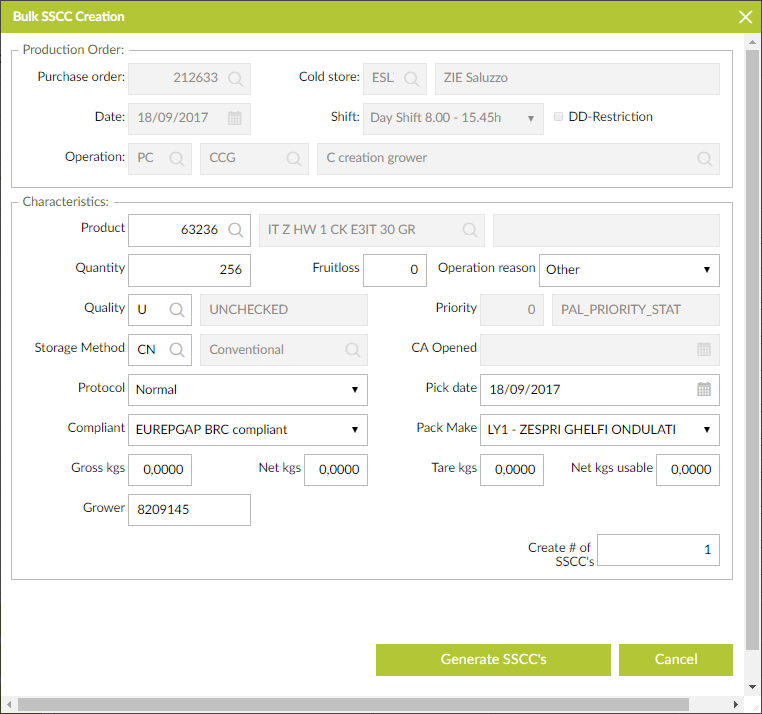Close the Bulk SSCC Creation dialog
The width and height of the screenshot is (762, 714).
(x=745, y=17)
